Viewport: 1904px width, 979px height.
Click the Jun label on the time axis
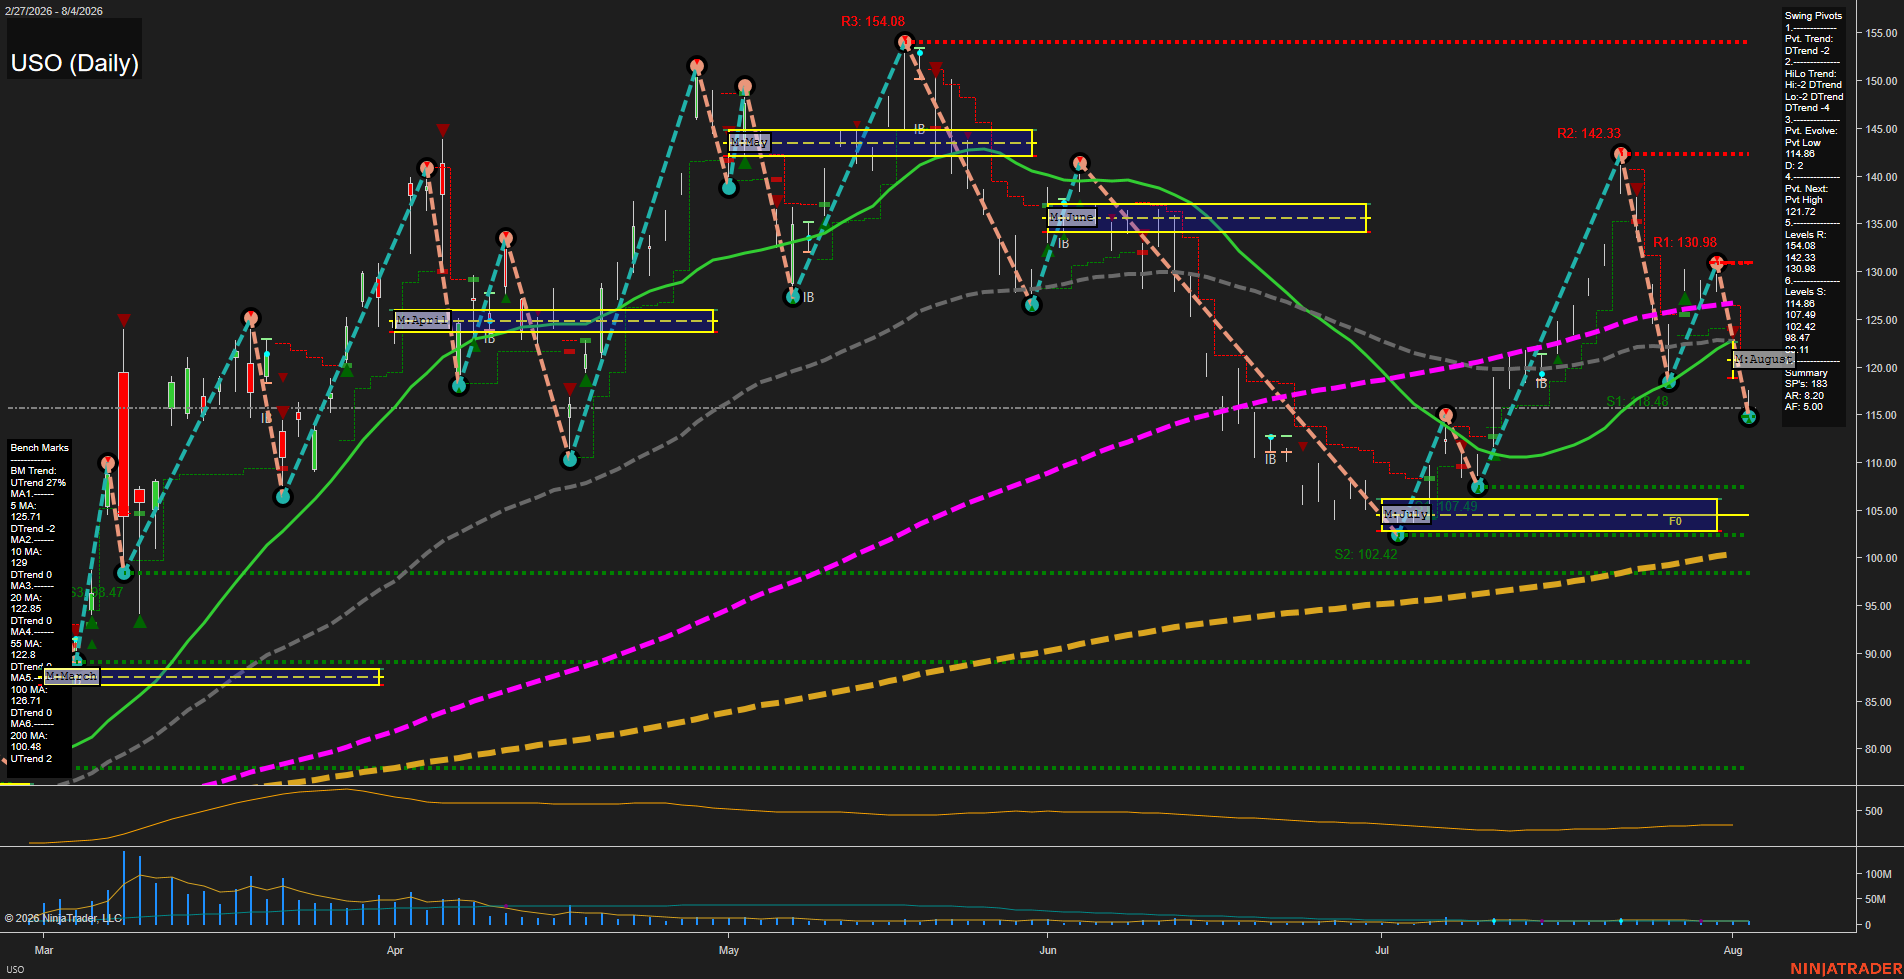[x=1048, y=950]
